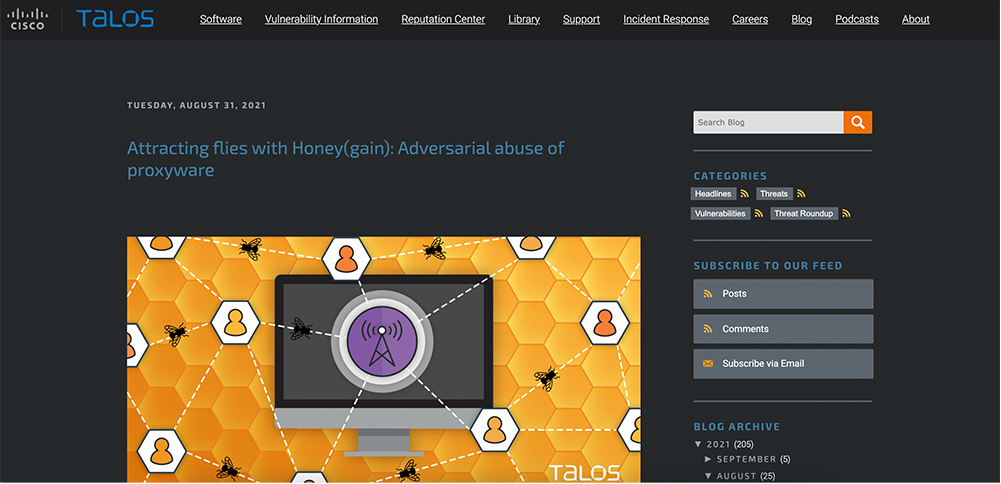
Task: Open the 2021 archive link
Action: click(x=718, y=444)
